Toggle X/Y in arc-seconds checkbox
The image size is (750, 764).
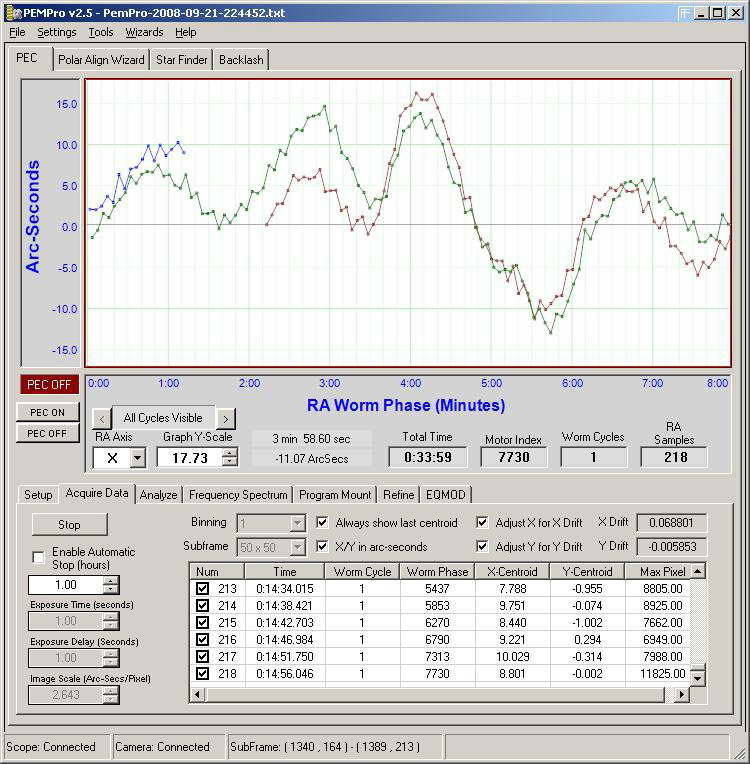pyautogui.click(x=322, y=546)
